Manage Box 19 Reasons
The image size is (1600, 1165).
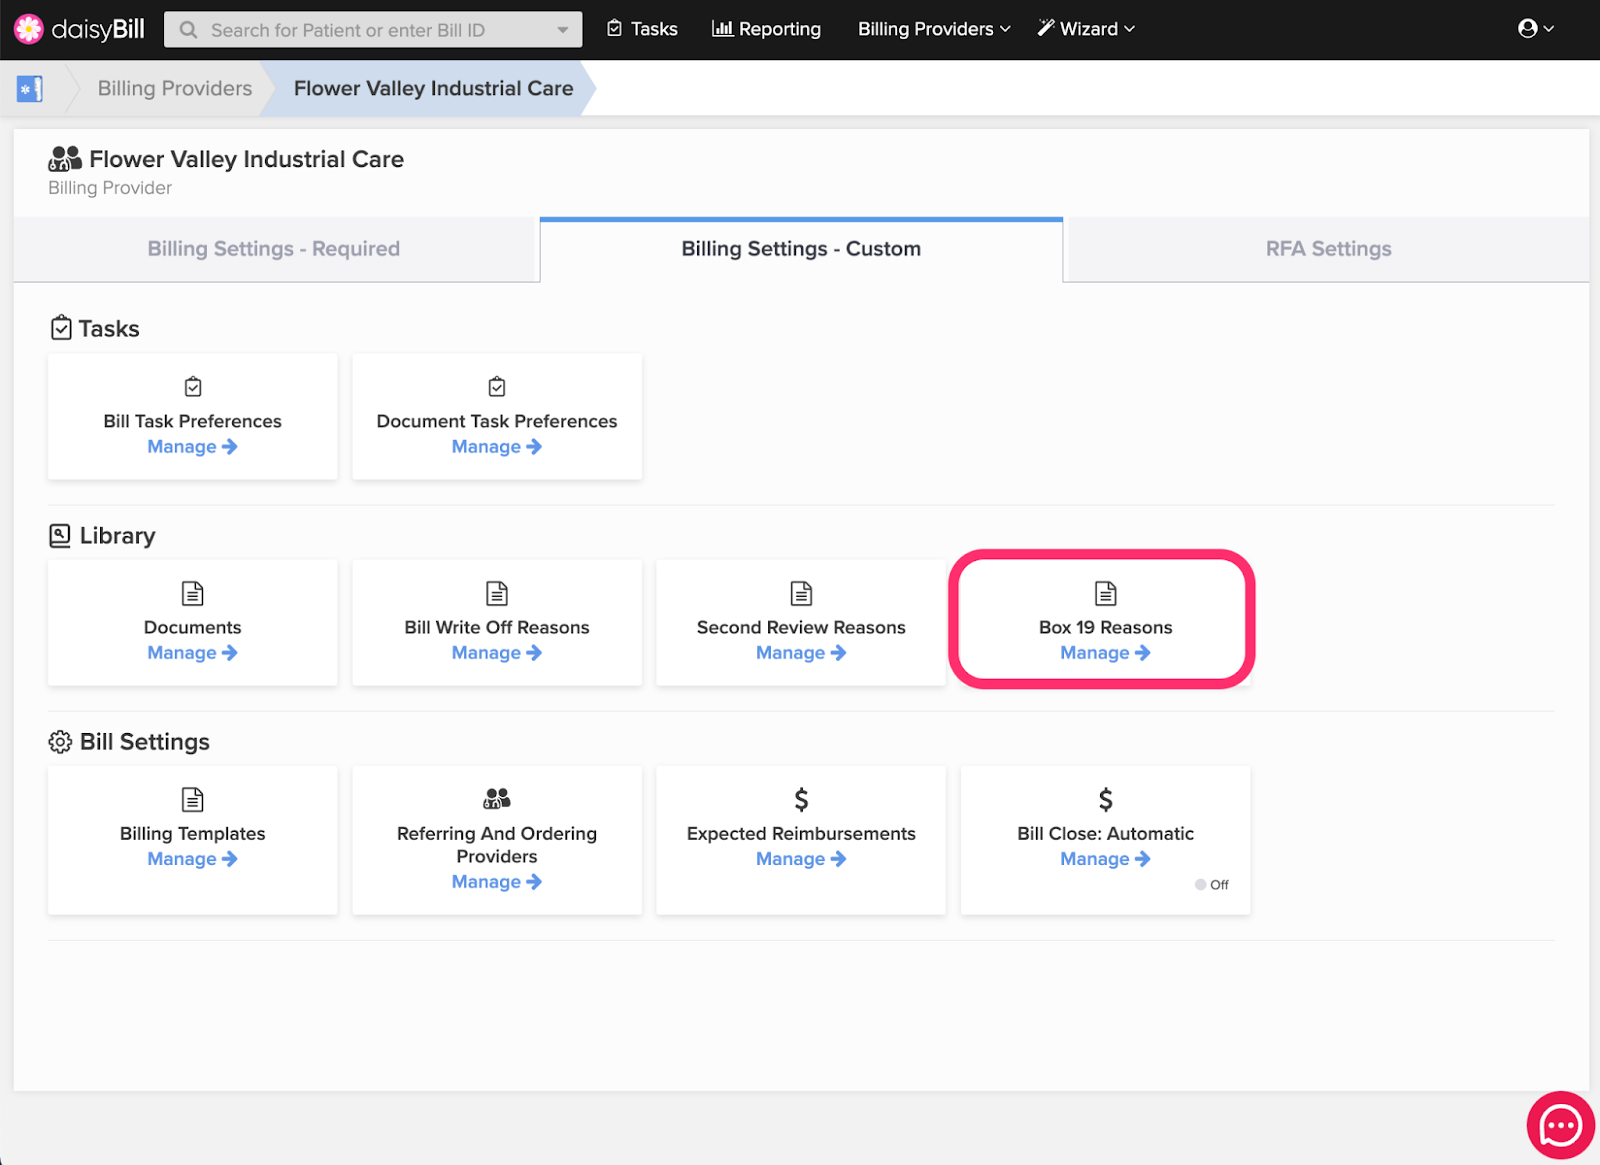click(1105, 653)
